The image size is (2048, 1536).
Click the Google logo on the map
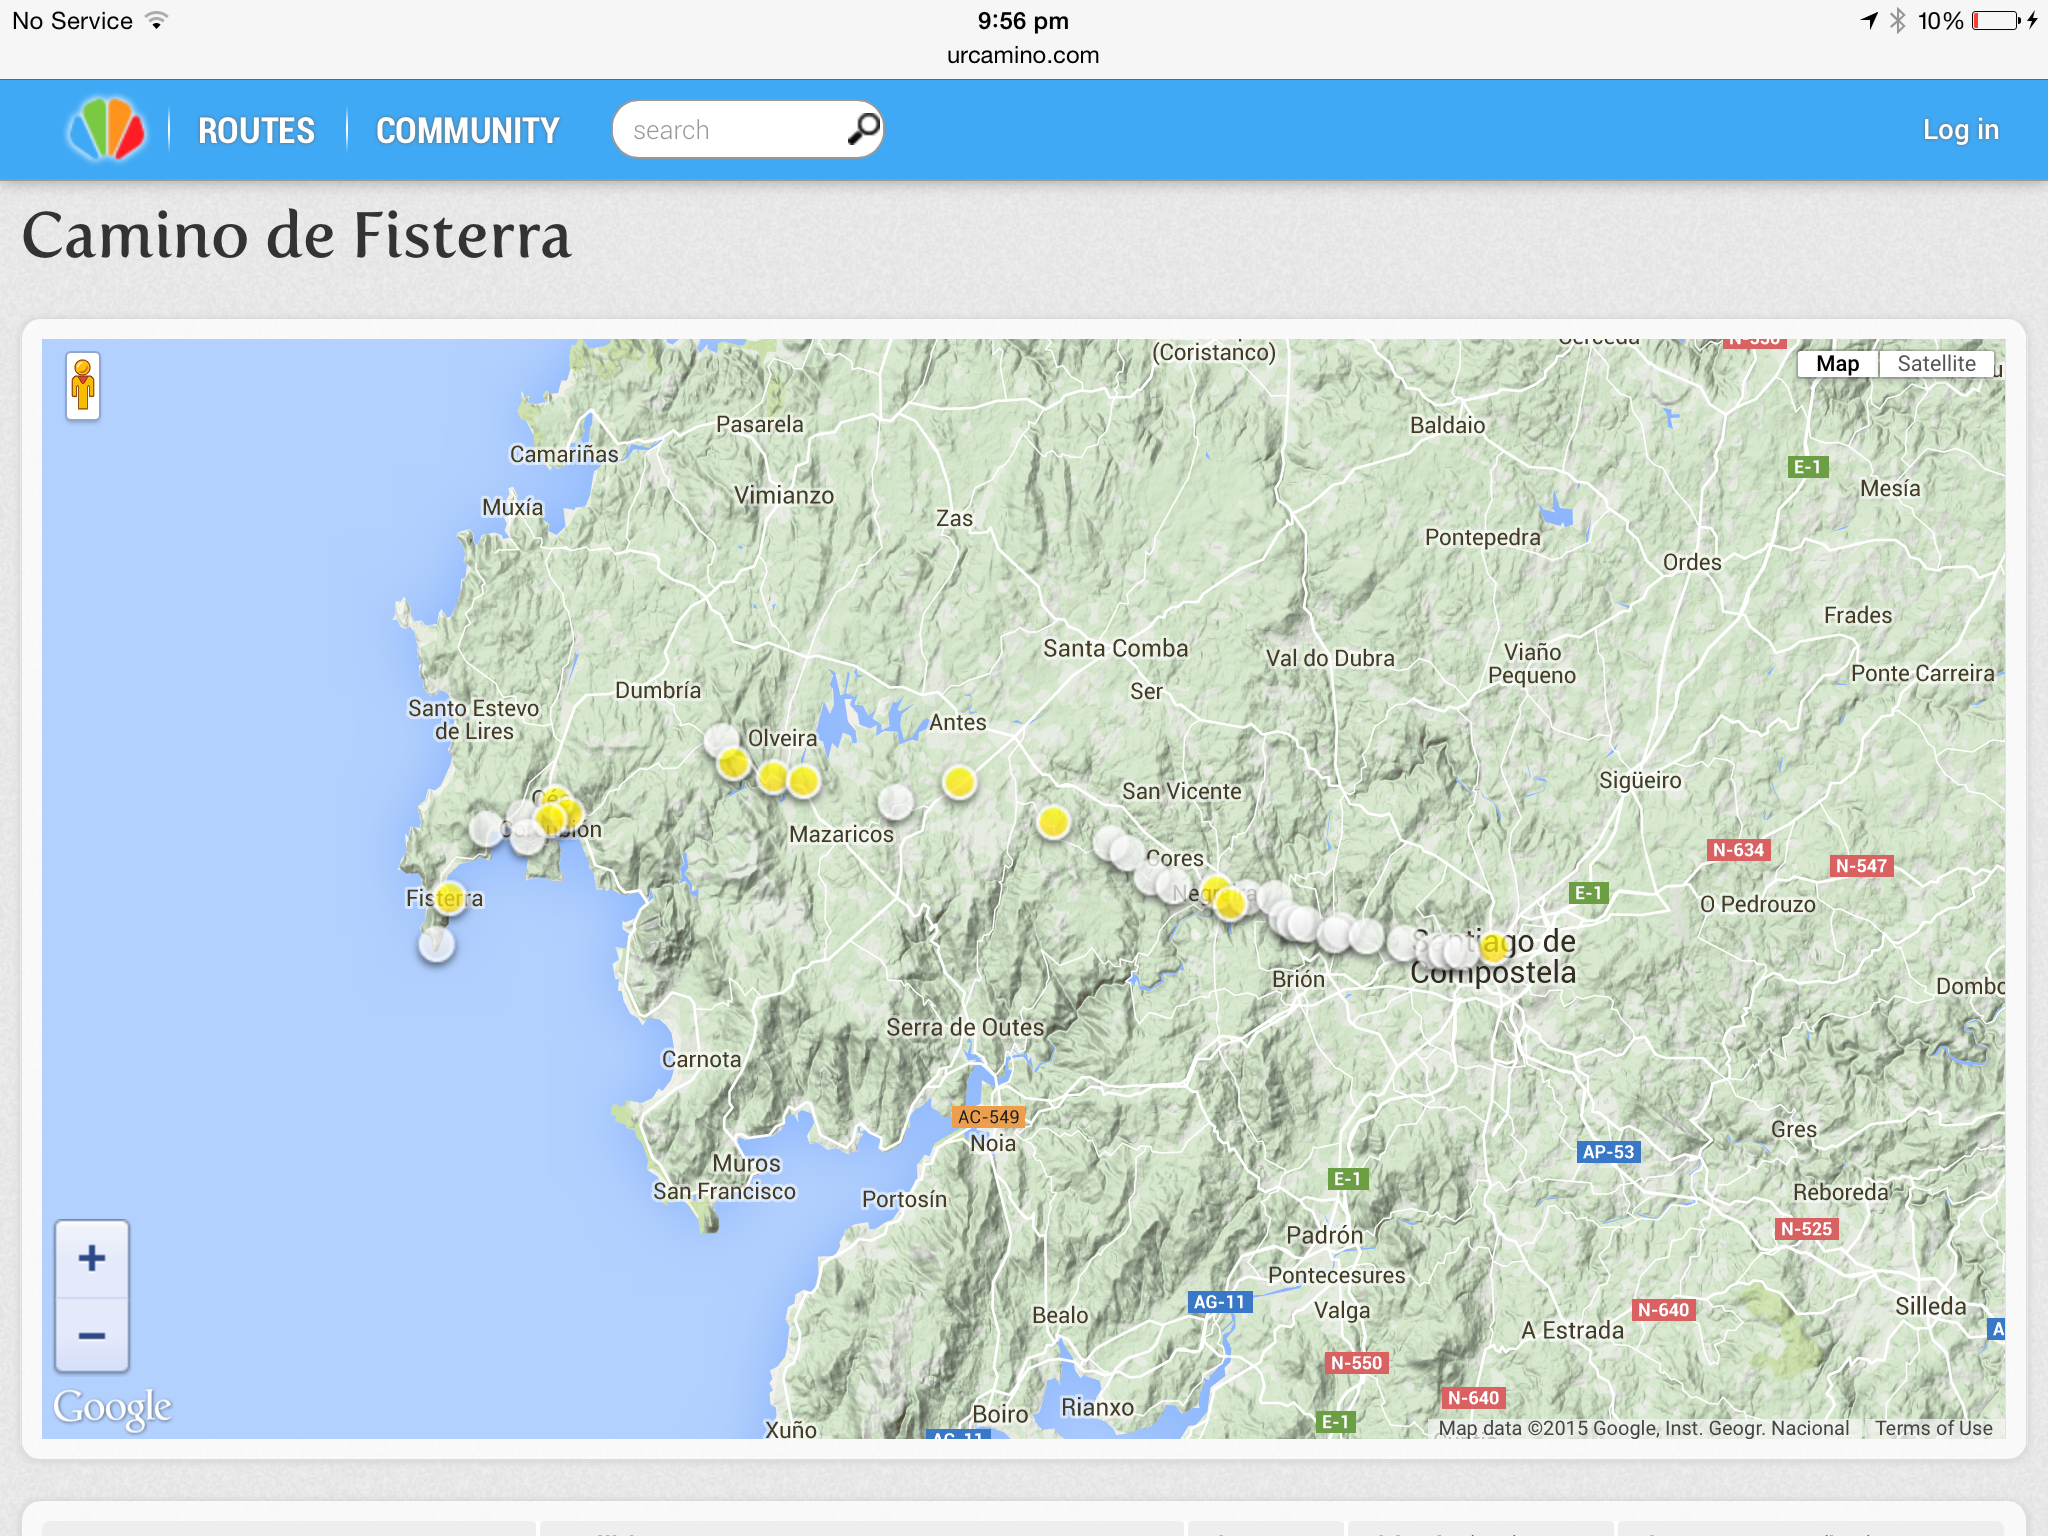[112, 1407]
